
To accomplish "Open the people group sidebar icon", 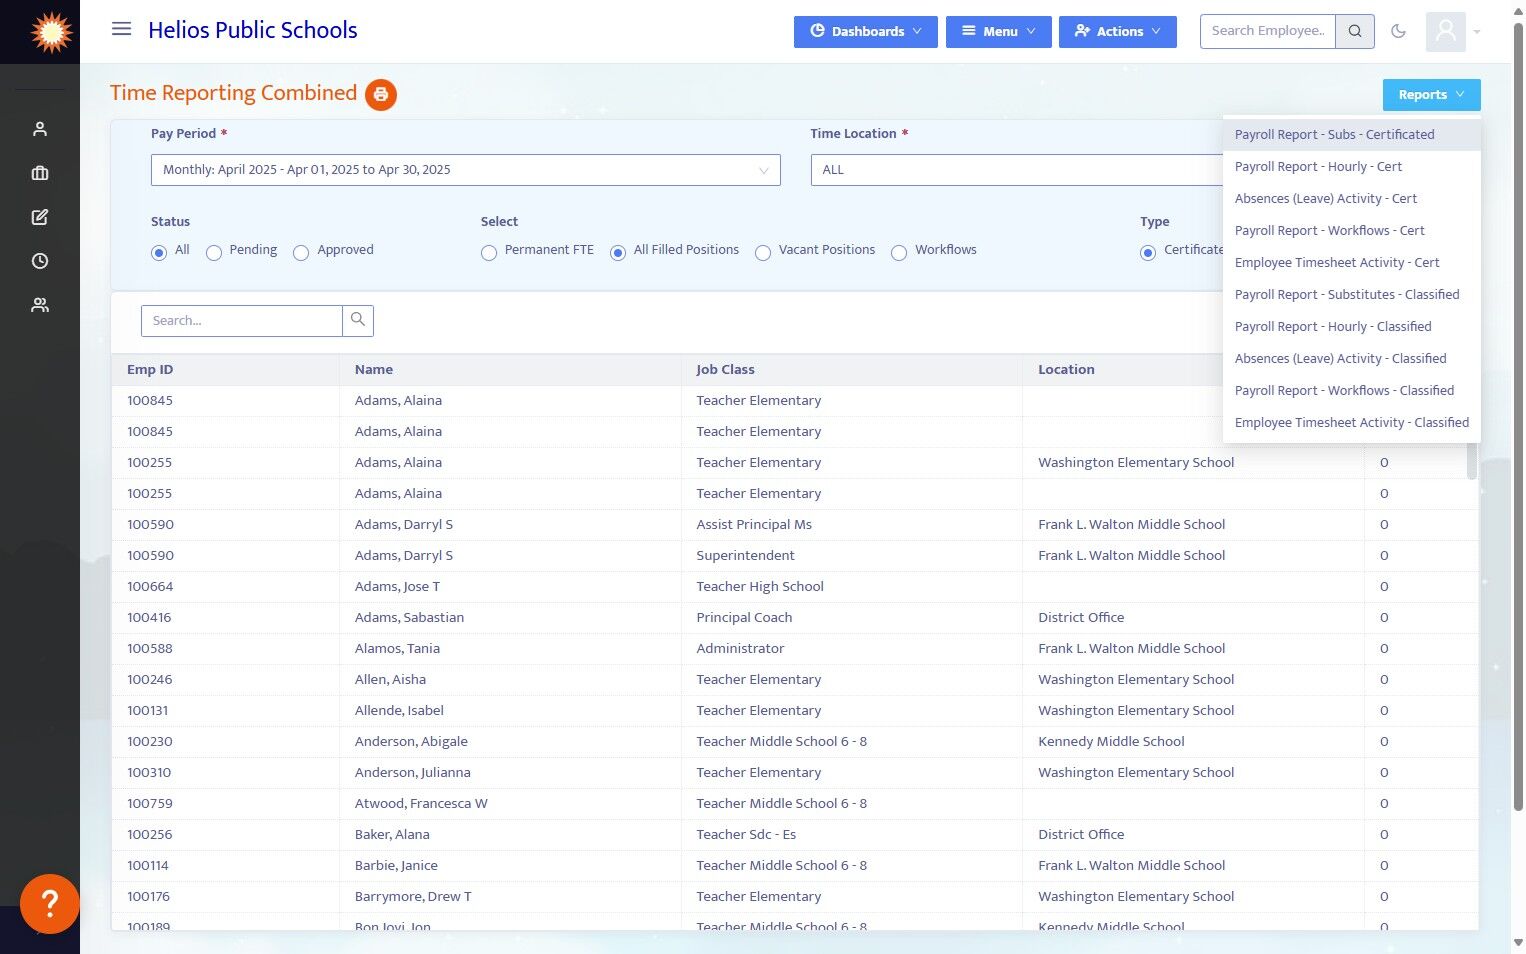I will (x=40, y=305).
